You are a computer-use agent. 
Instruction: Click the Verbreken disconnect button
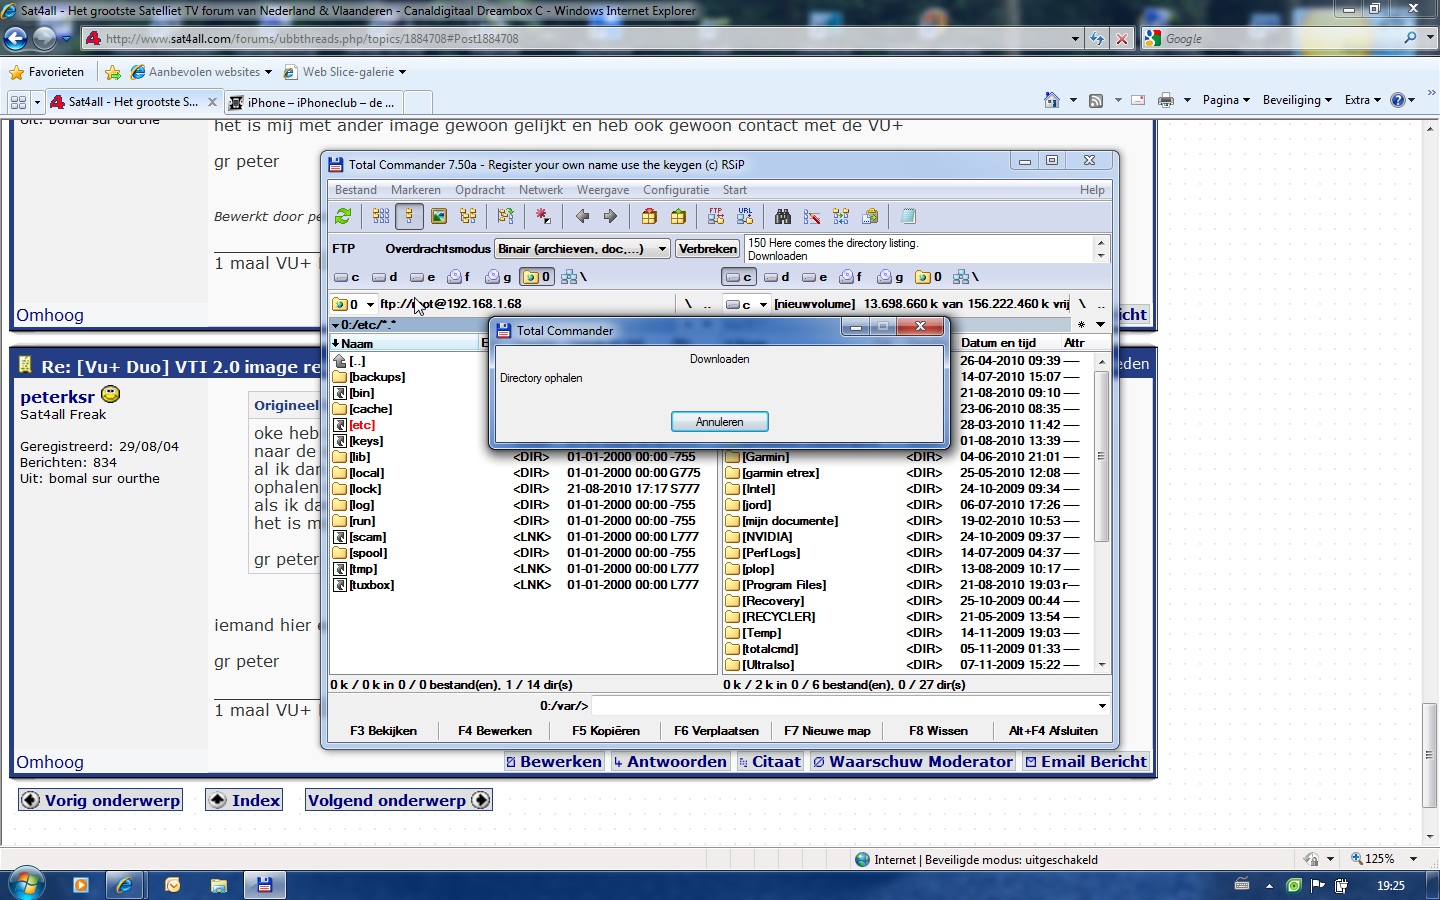click(708, 249)
